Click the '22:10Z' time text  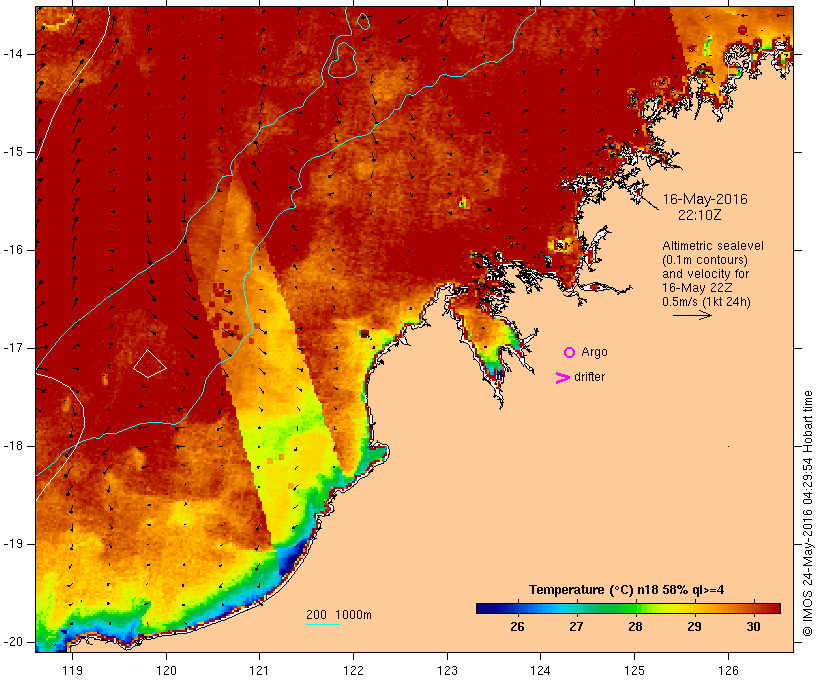tap(700, 215)
